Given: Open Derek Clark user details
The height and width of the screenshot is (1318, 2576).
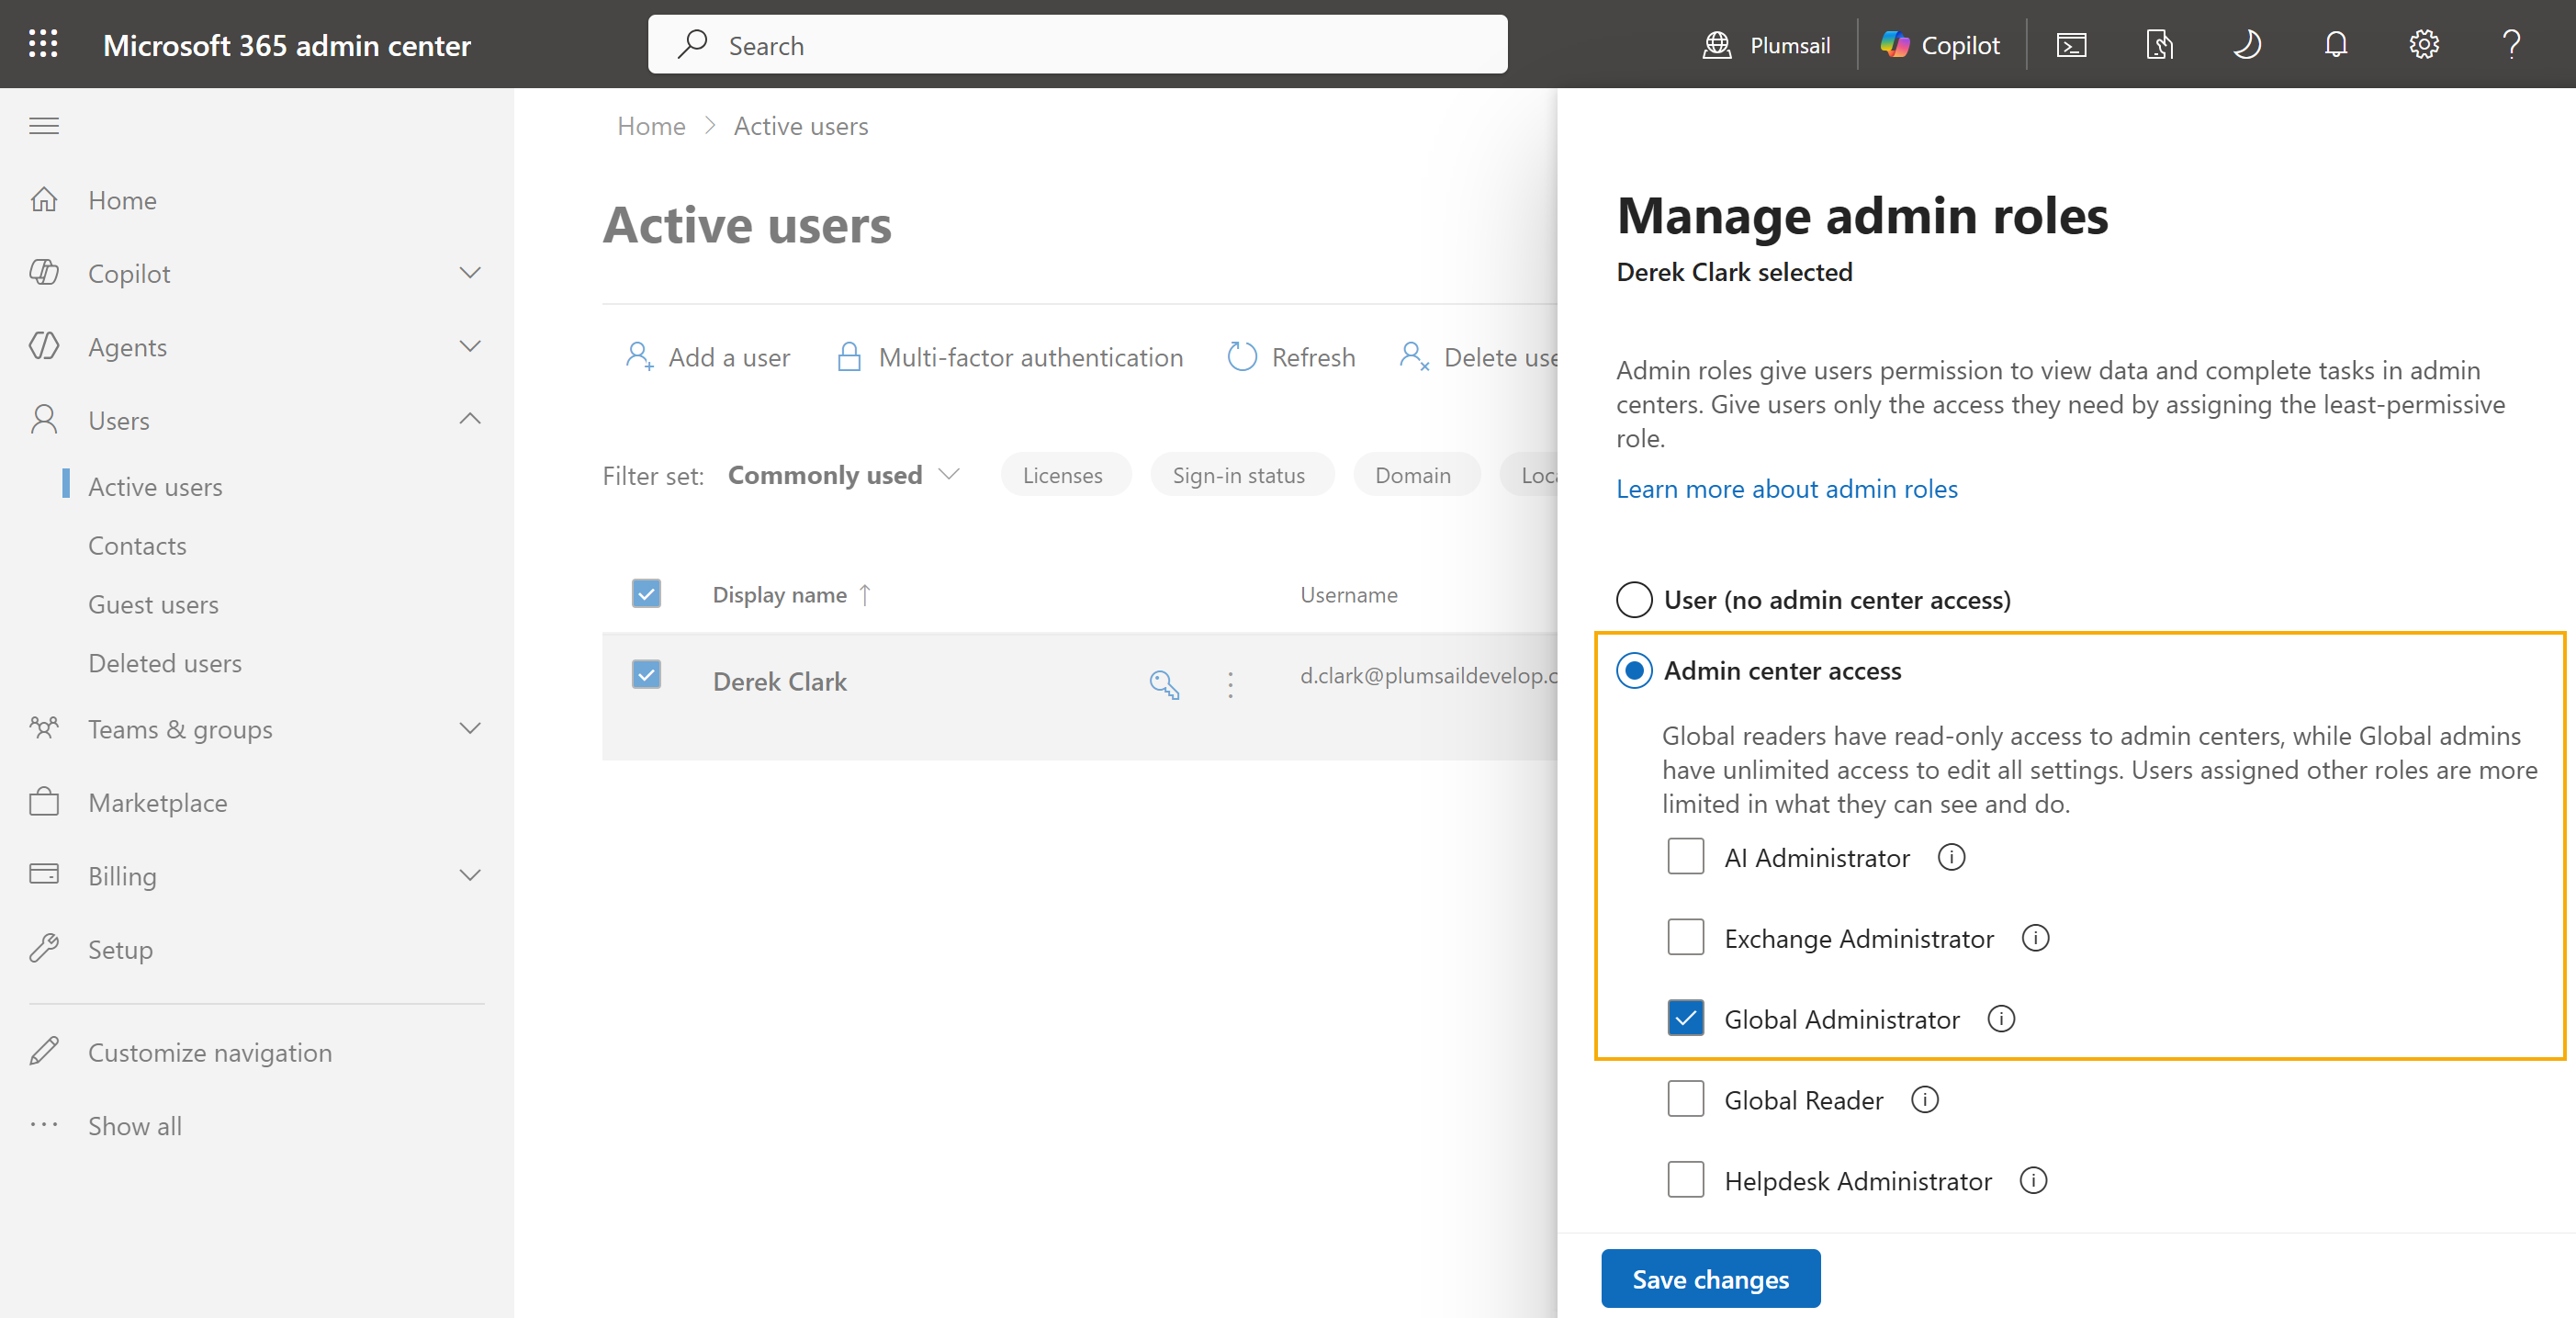Looking at the screenshot, I should [779, 682].
